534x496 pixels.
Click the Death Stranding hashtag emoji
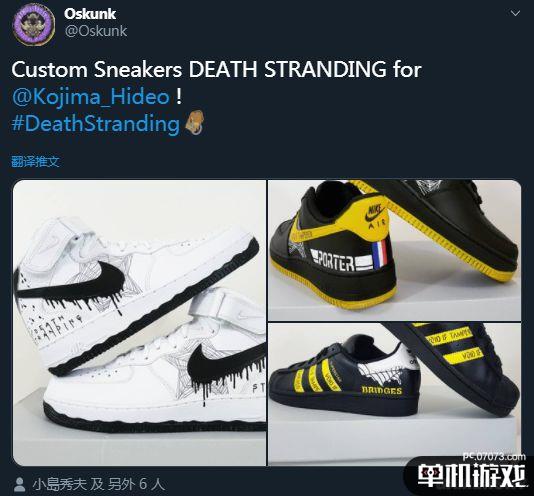pos(195,122)
